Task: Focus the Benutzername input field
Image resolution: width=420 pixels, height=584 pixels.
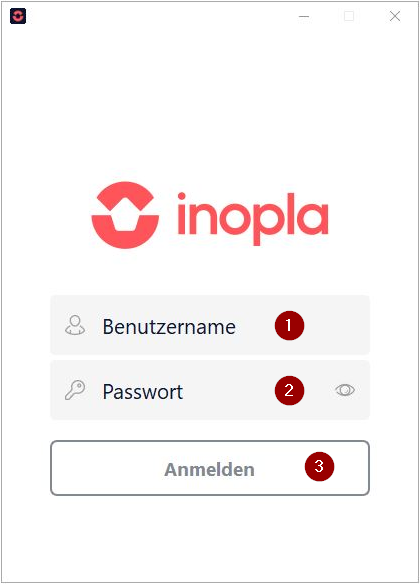Action: pyautogui.click(x=210, y=325)
